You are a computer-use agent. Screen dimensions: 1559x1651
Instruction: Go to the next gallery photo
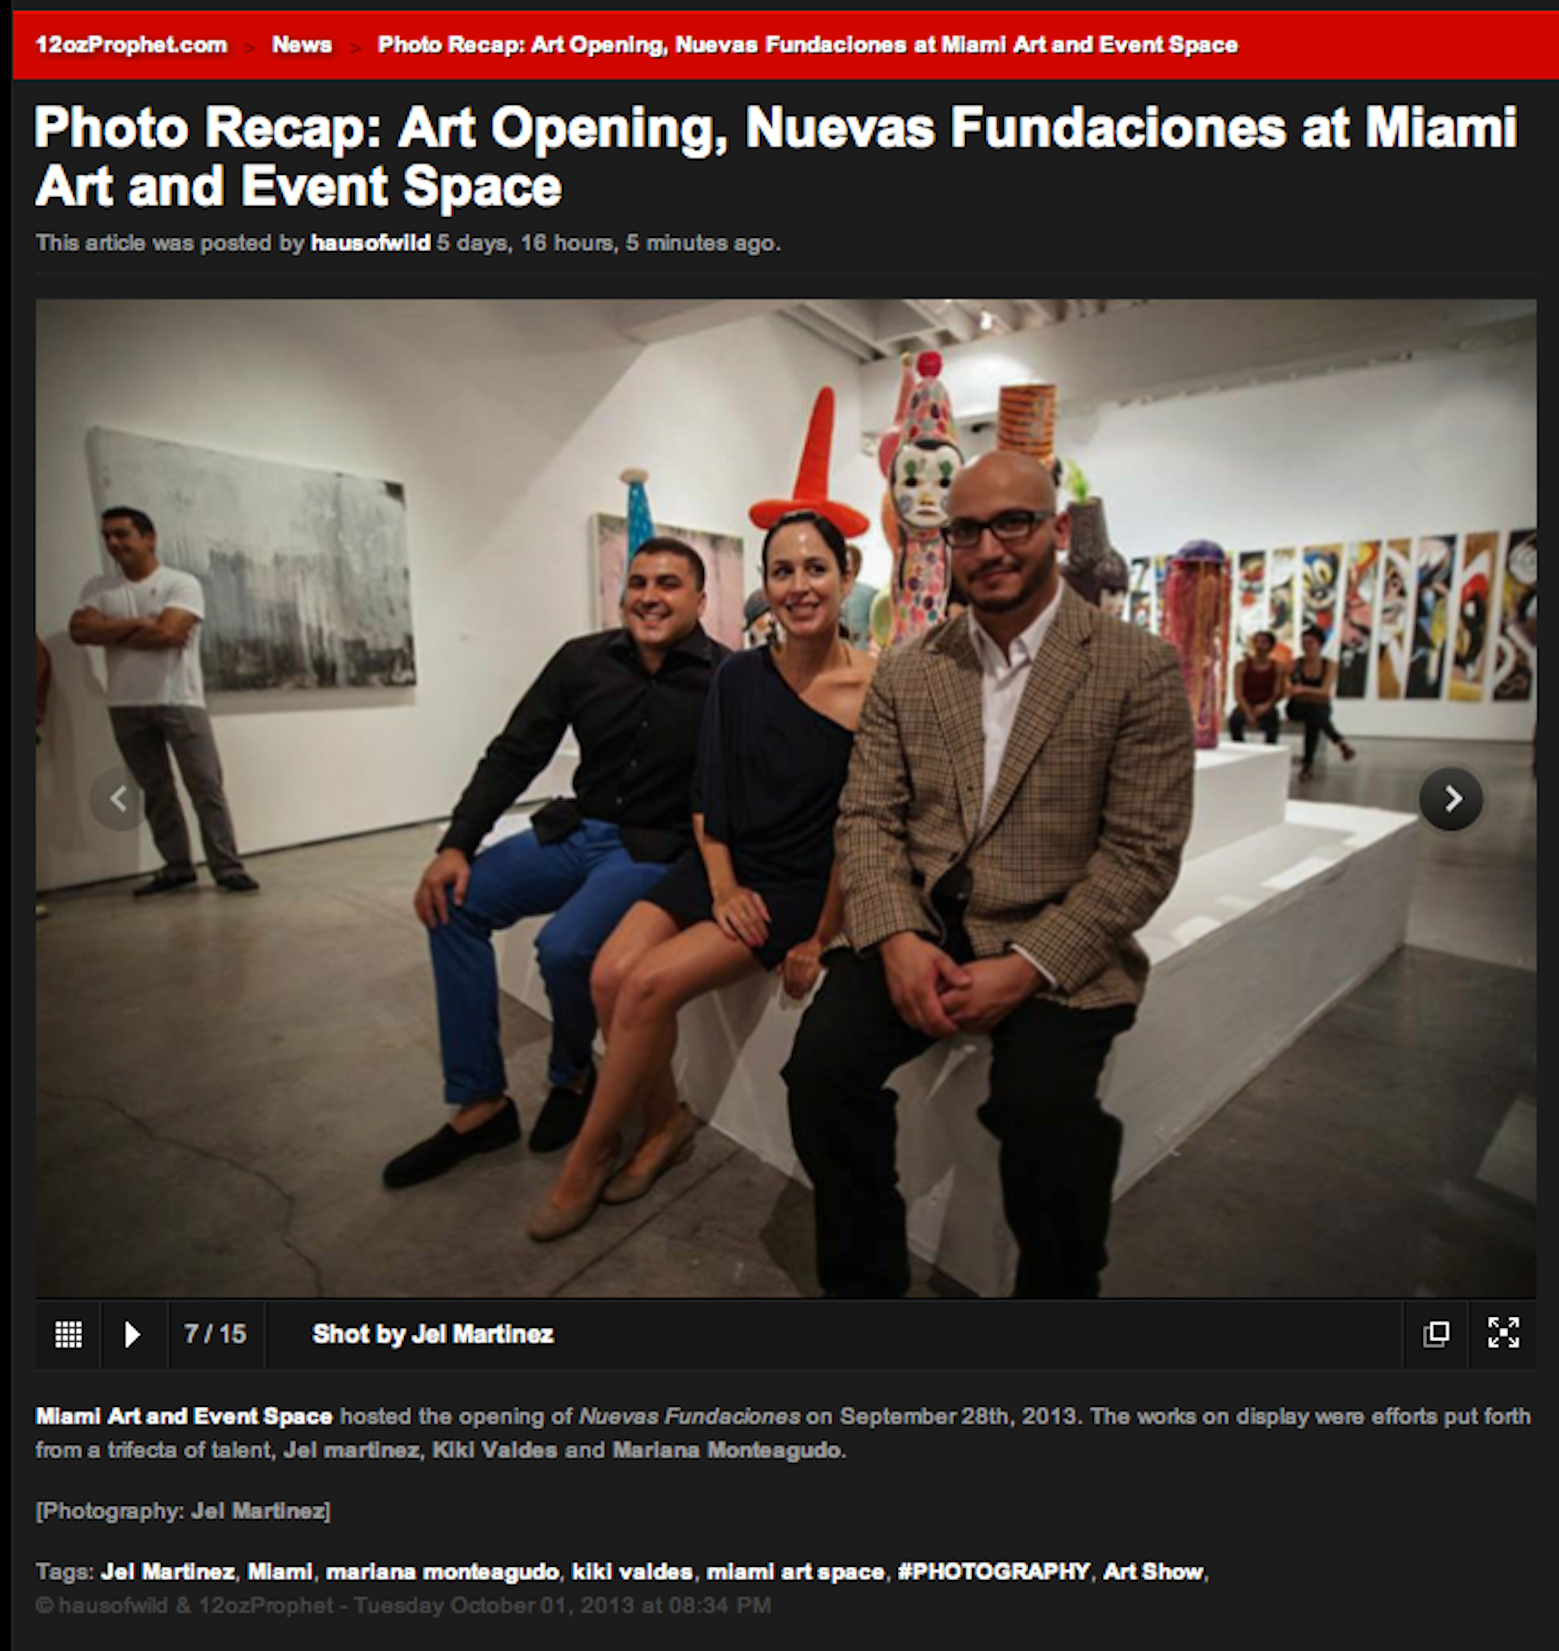[x=1451, y=798]
